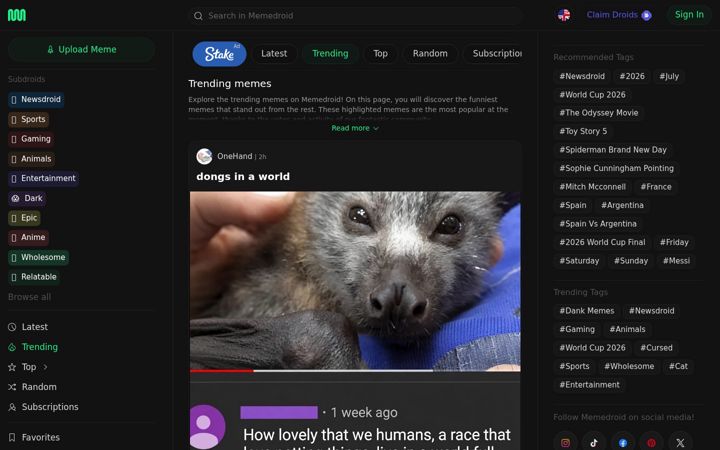Click the person icon beside Subscriptions
Image resolution: width=720 pixels, height=450 pixels.
point(12,407)
